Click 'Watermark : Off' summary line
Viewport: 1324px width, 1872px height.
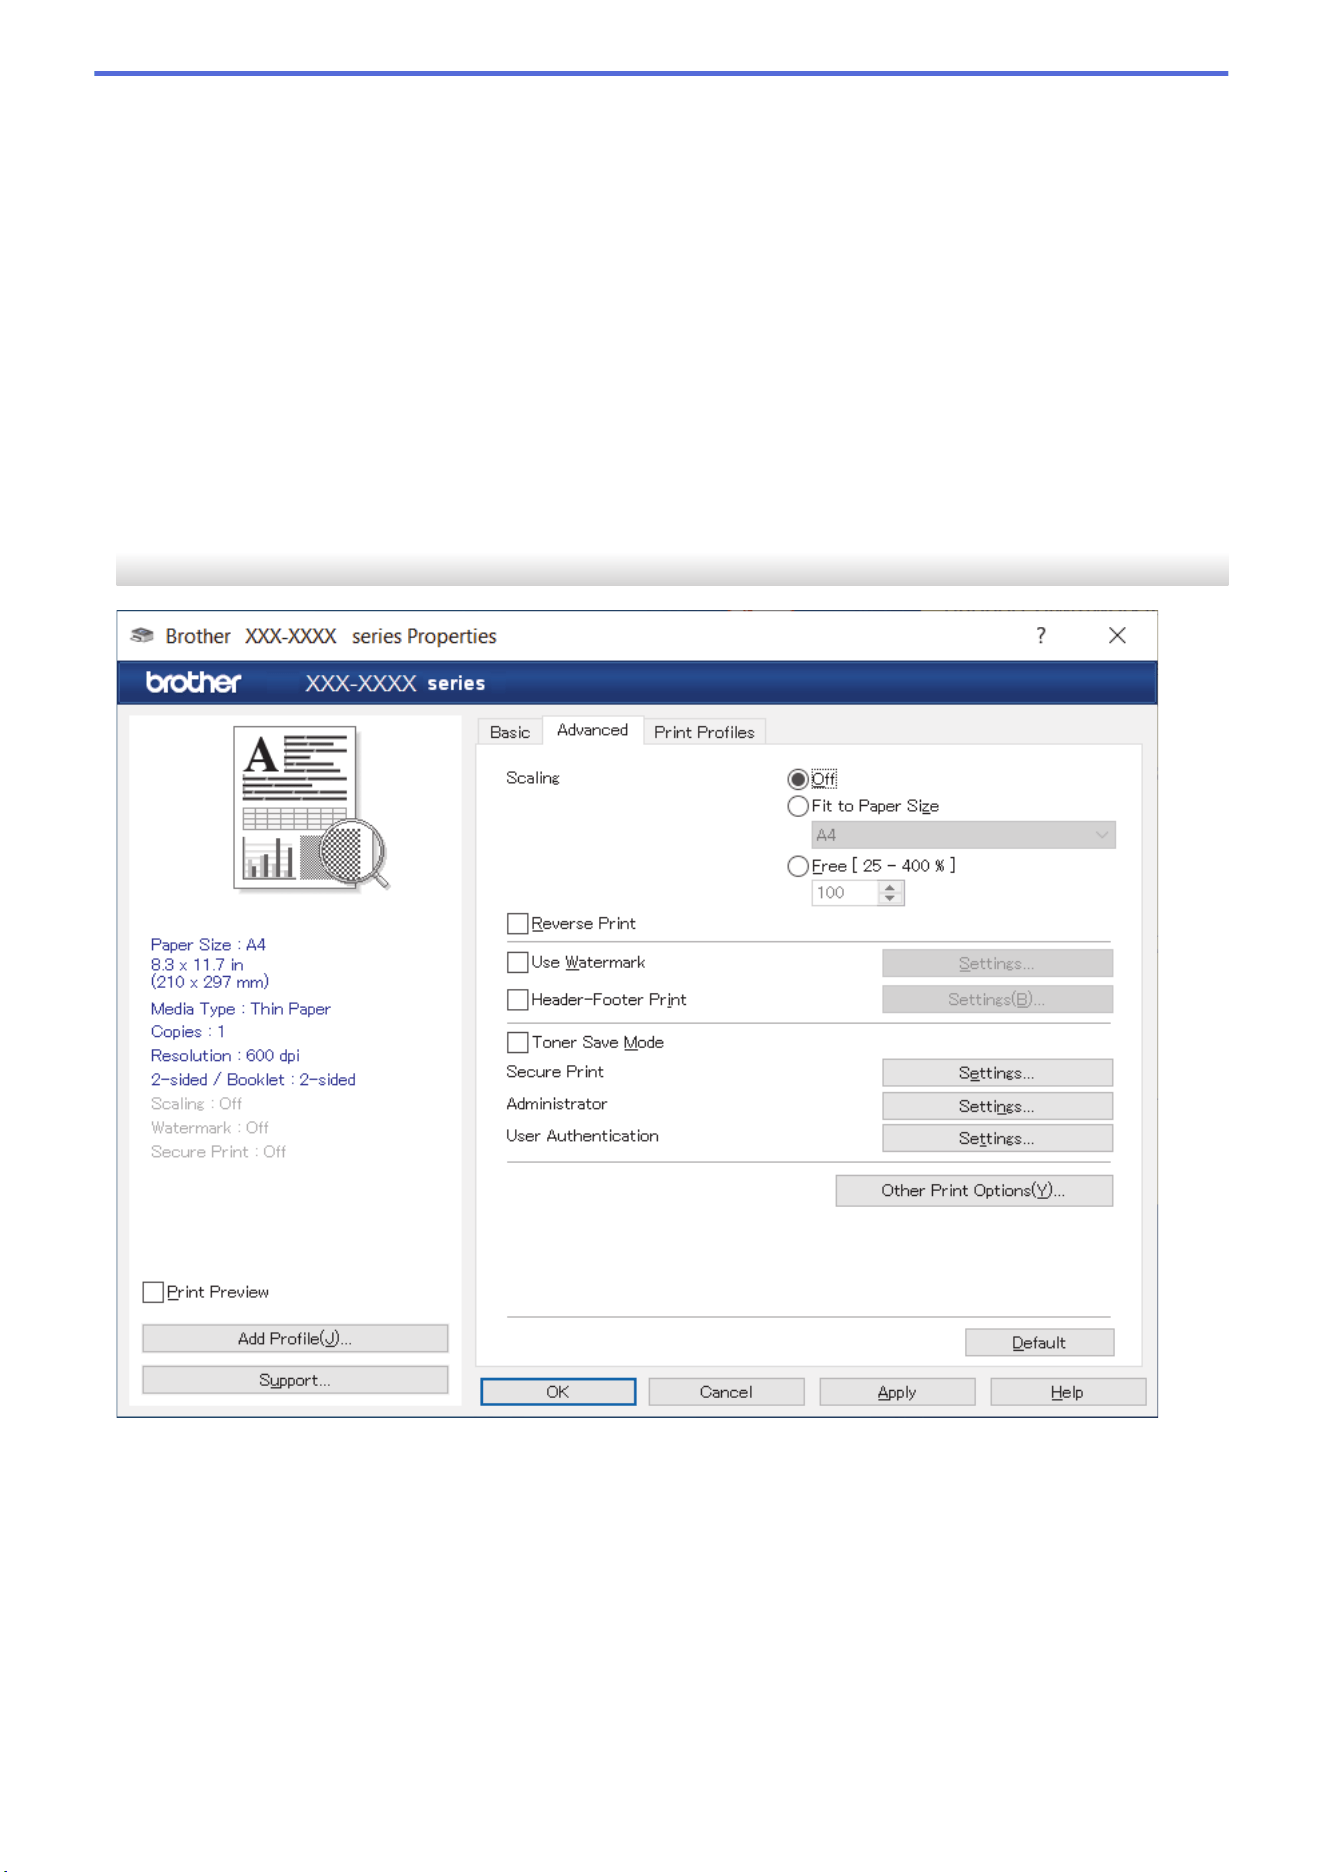pos(209,1128)
